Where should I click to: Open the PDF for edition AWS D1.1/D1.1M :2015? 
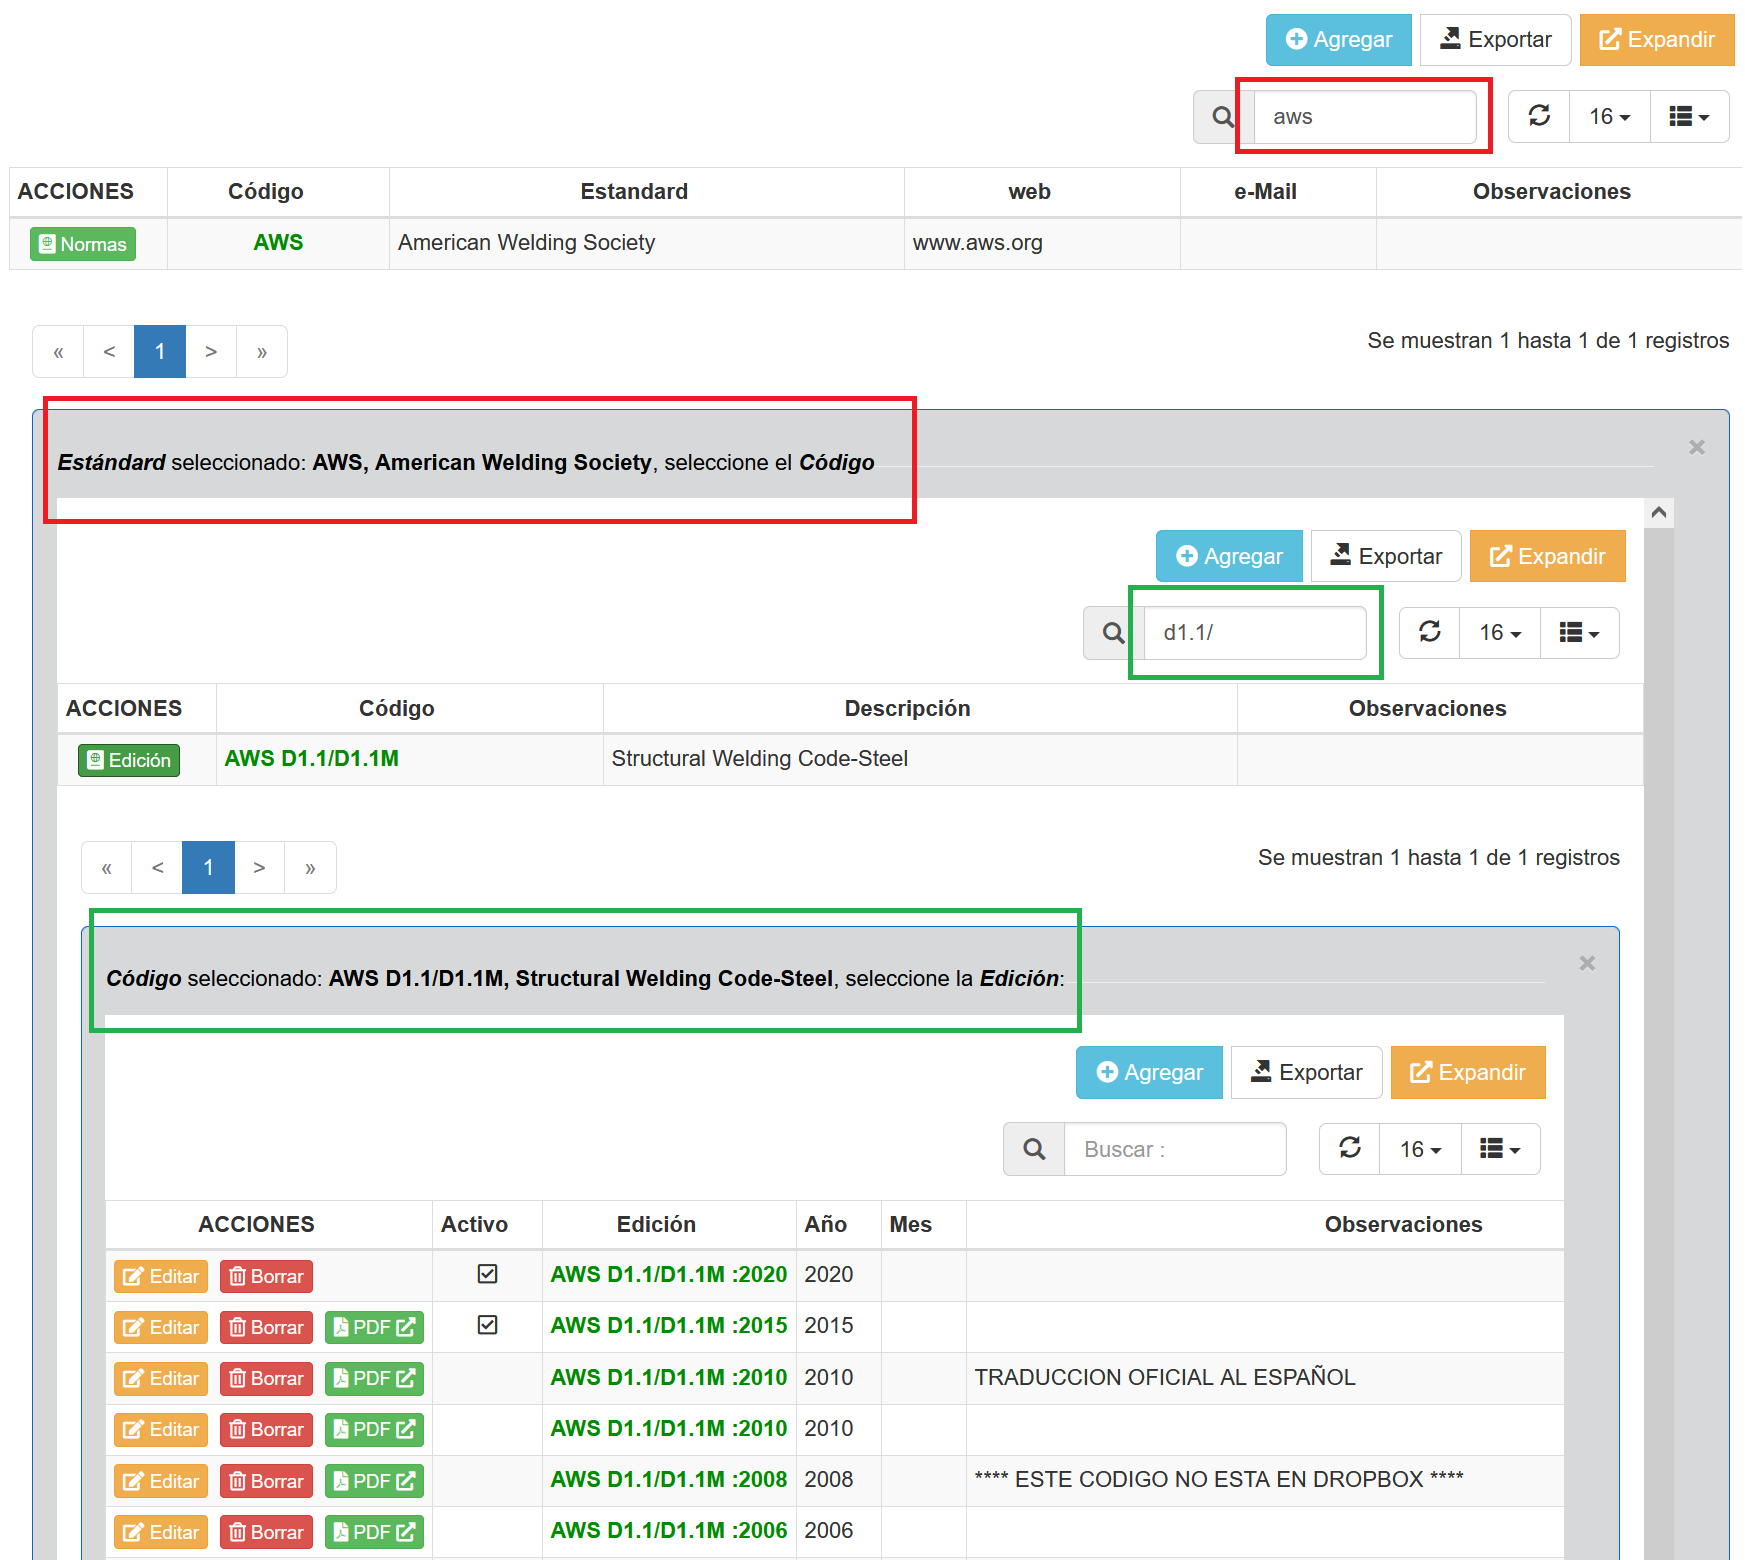pyautogui.click(x=374, y=1327)
